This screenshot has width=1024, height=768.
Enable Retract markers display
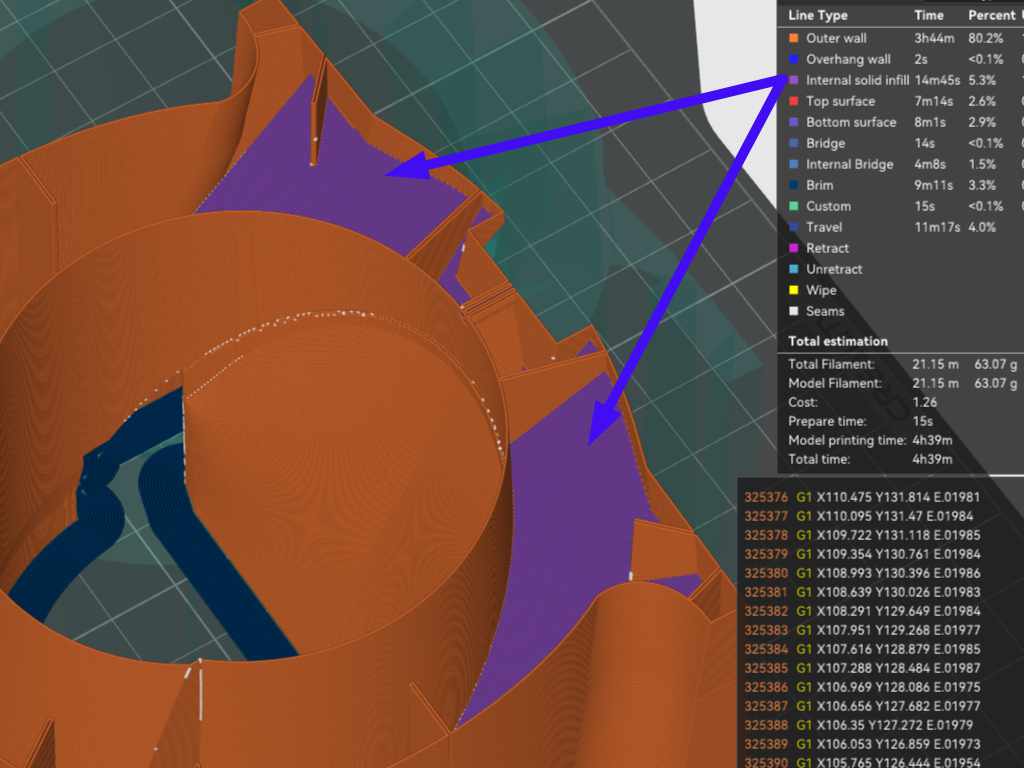tap(827, 248)
